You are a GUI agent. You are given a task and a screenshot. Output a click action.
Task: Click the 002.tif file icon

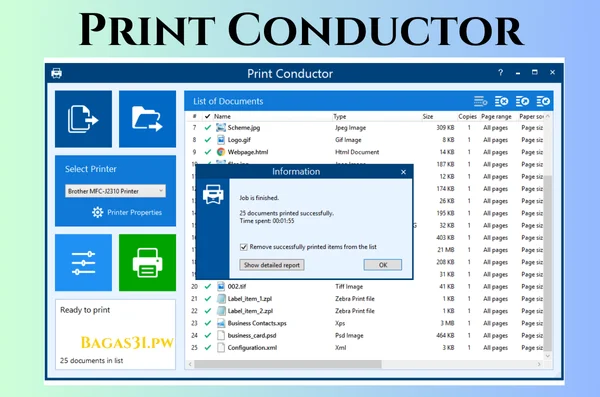tap(221, 286)
